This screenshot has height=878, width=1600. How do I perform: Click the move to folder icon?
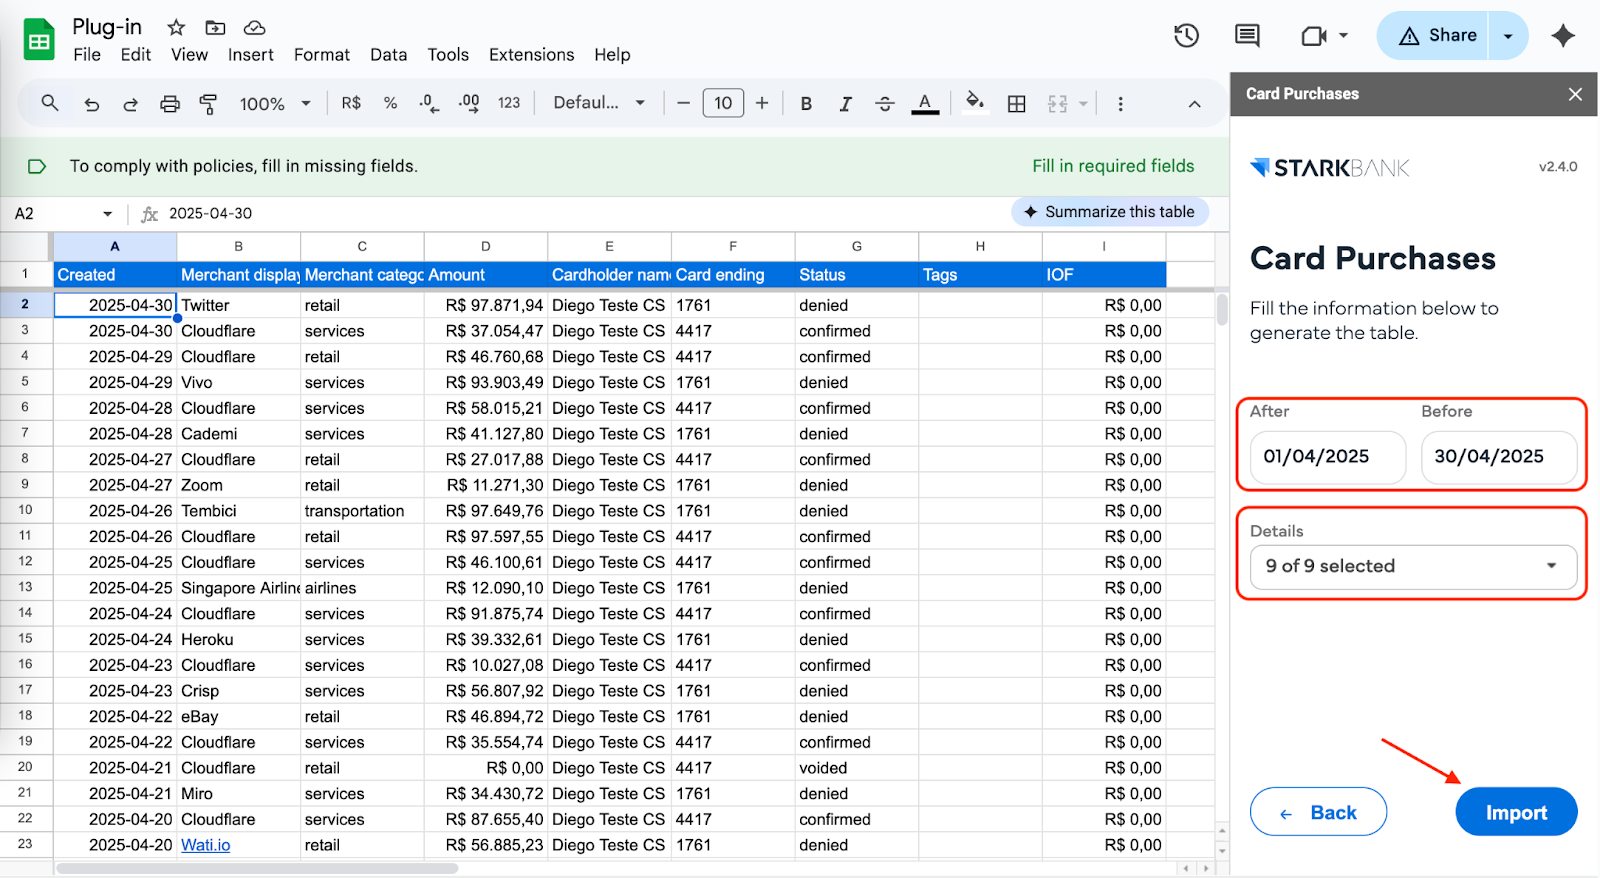(215, 28)
